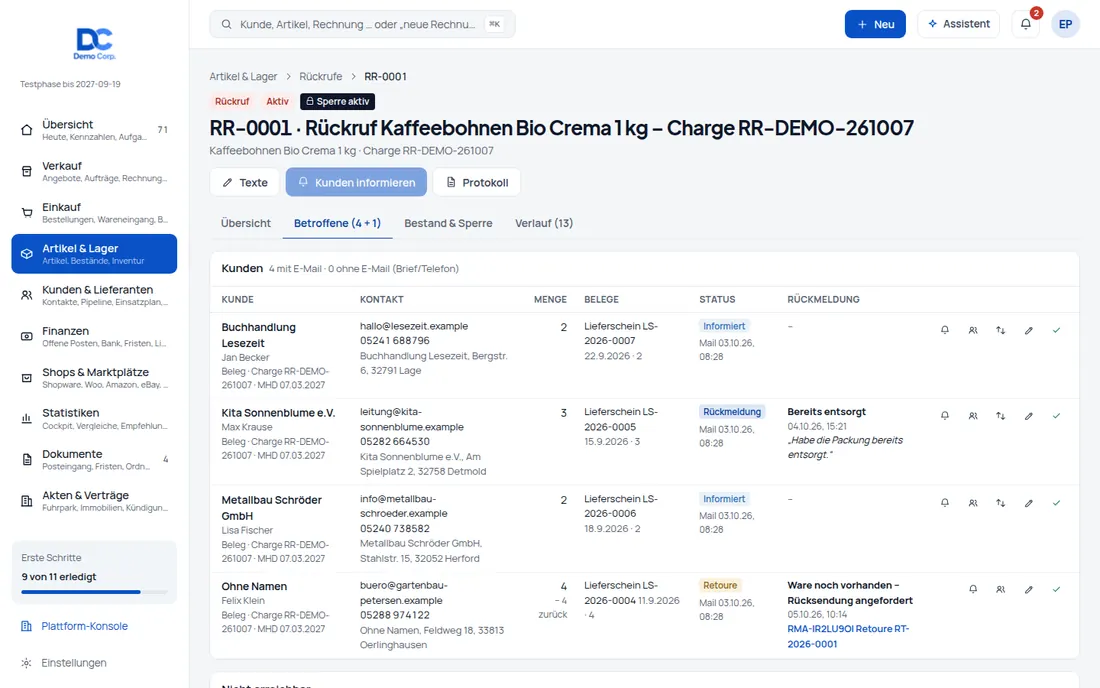Click pencil icon in Kita Sonnenblume row
The image size is (1100, 688).
(1028, 416)
